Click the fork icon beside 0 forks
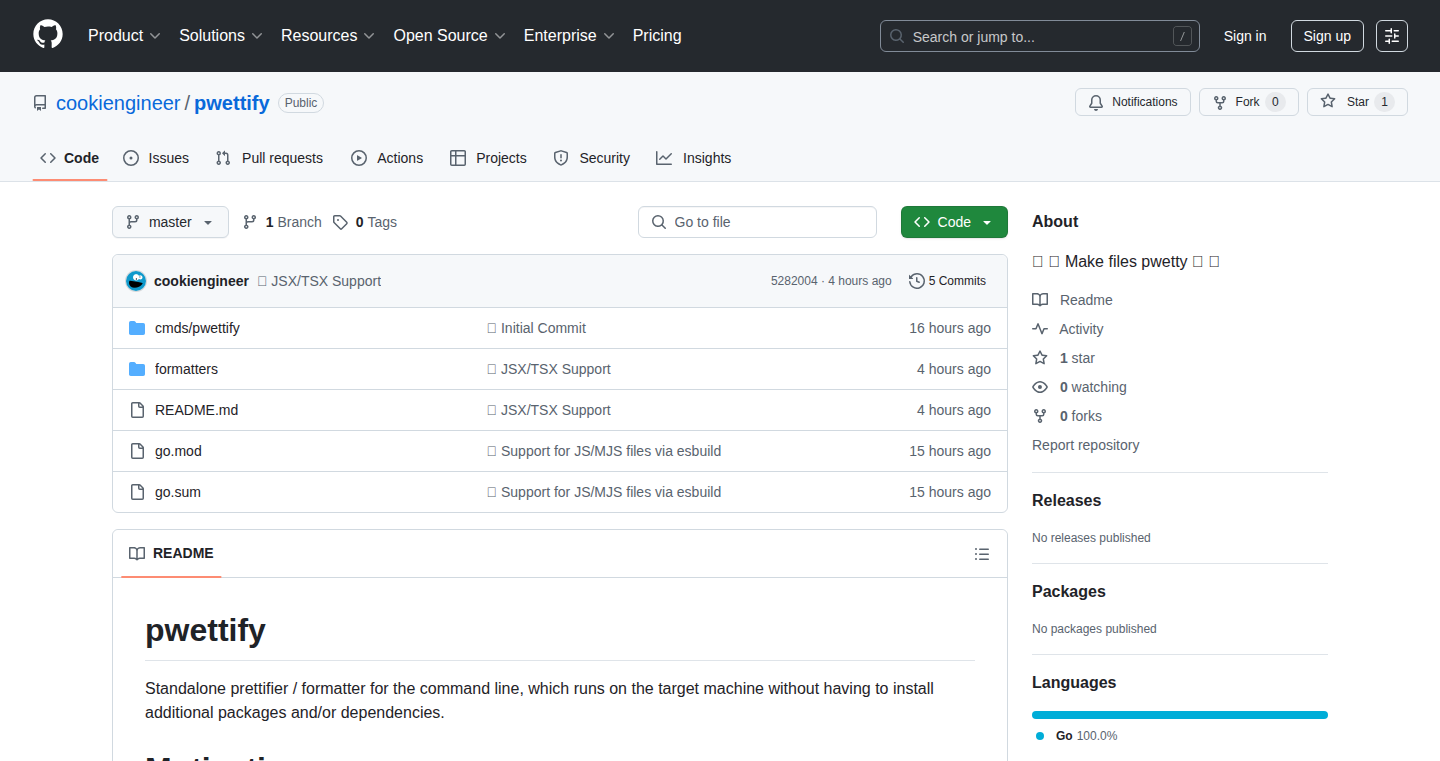This screenshot has width=1440, height=761. 1040,416
